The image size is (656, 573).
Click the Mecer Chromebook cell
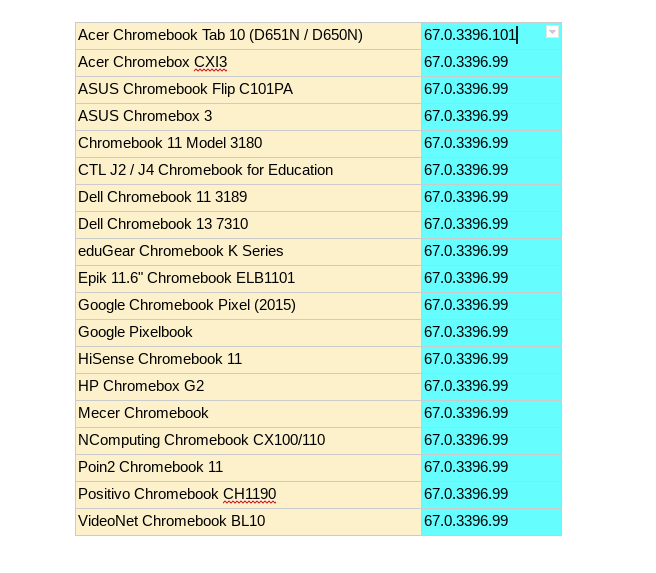144,414
